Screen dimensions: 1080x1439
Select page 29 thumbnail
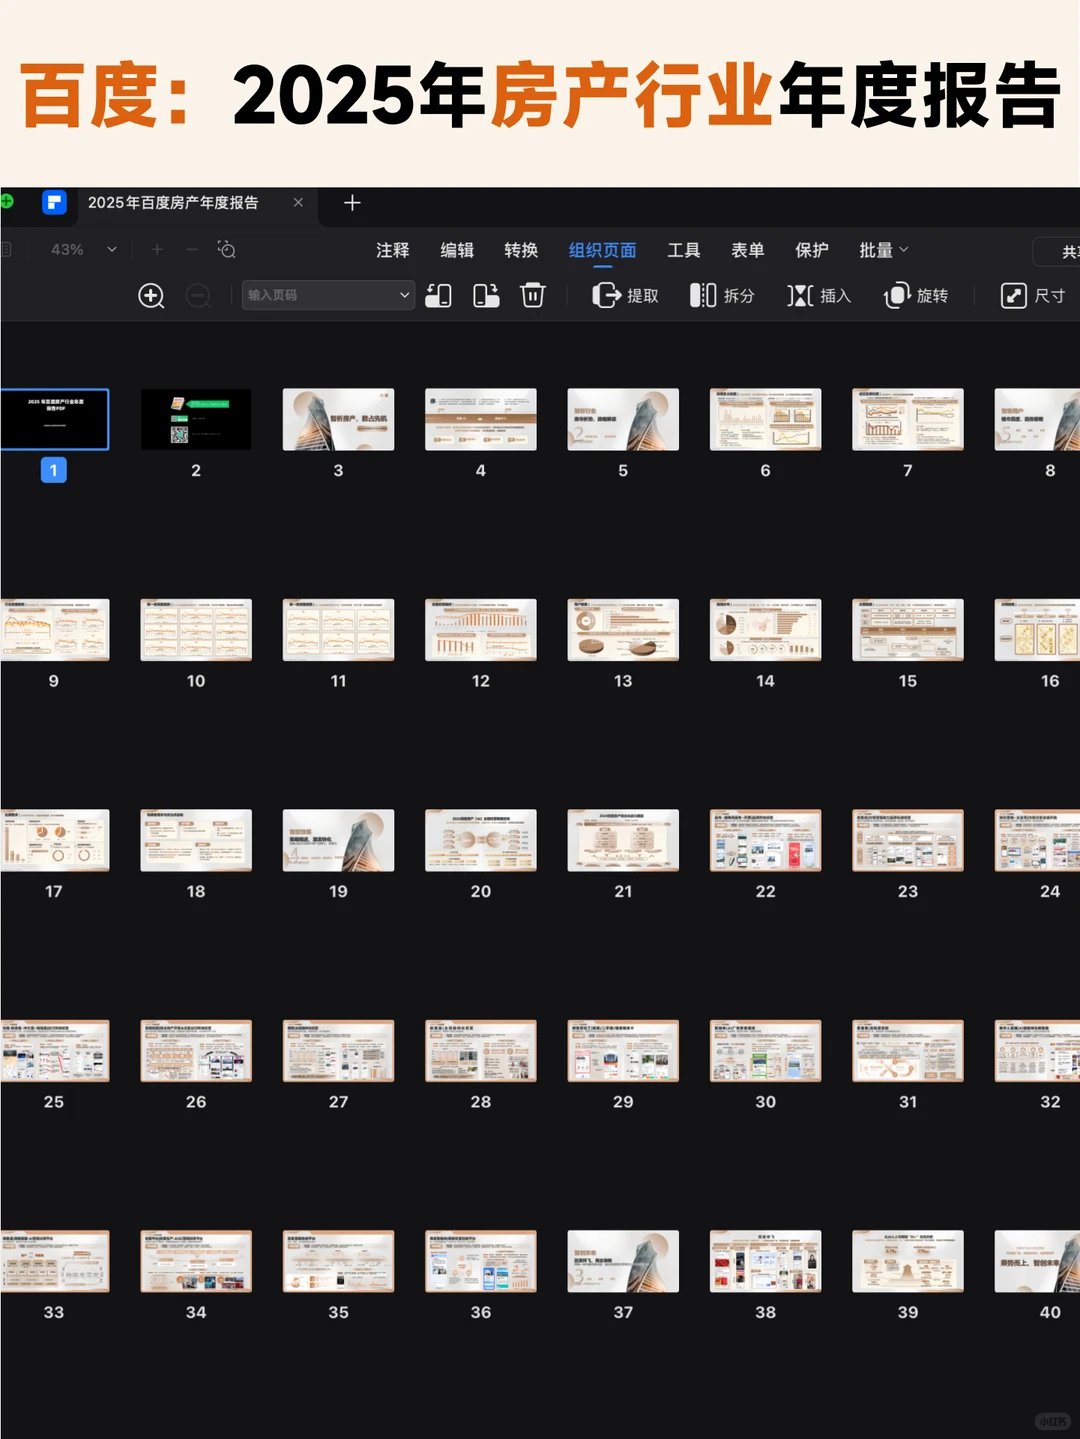pos(623,1051)
